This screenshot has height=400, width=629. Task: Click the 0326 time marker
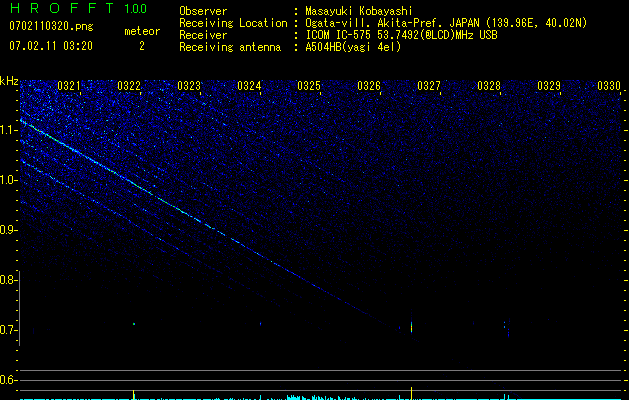click(x=369, y=86)
